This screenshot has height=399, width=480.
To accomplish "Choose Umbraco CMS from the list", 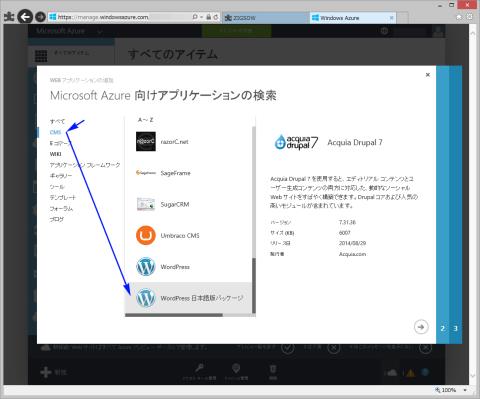I will tap(188, 236).
